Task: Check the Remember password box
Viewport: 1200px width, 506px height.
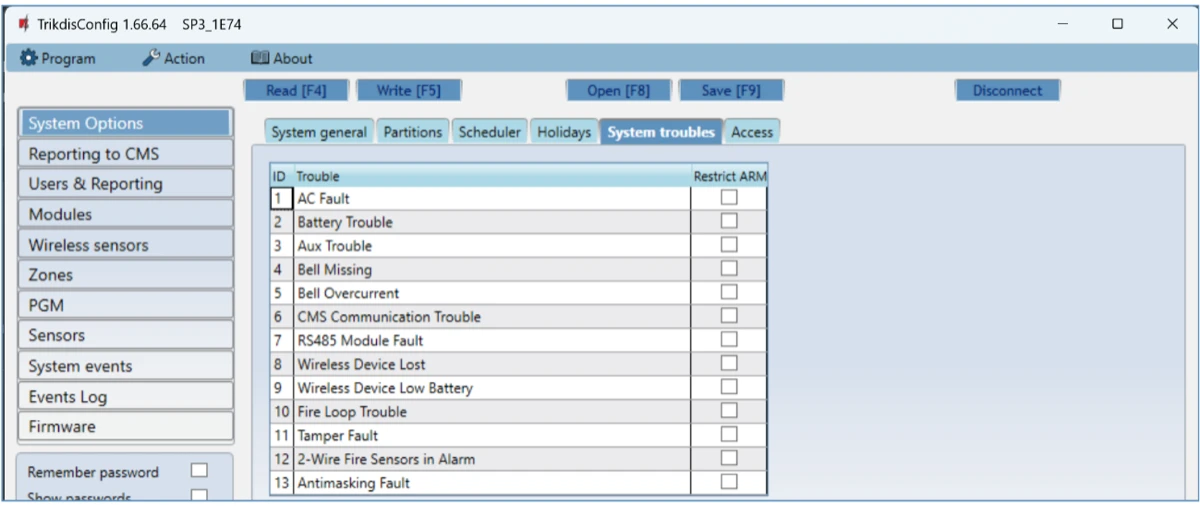Action: tap(199, 471)
